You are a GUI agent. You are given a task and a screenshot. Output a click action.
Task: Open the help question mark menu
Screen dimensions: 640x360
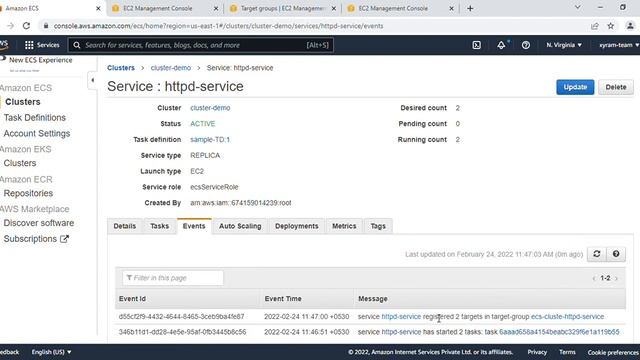tap(526, 45)
